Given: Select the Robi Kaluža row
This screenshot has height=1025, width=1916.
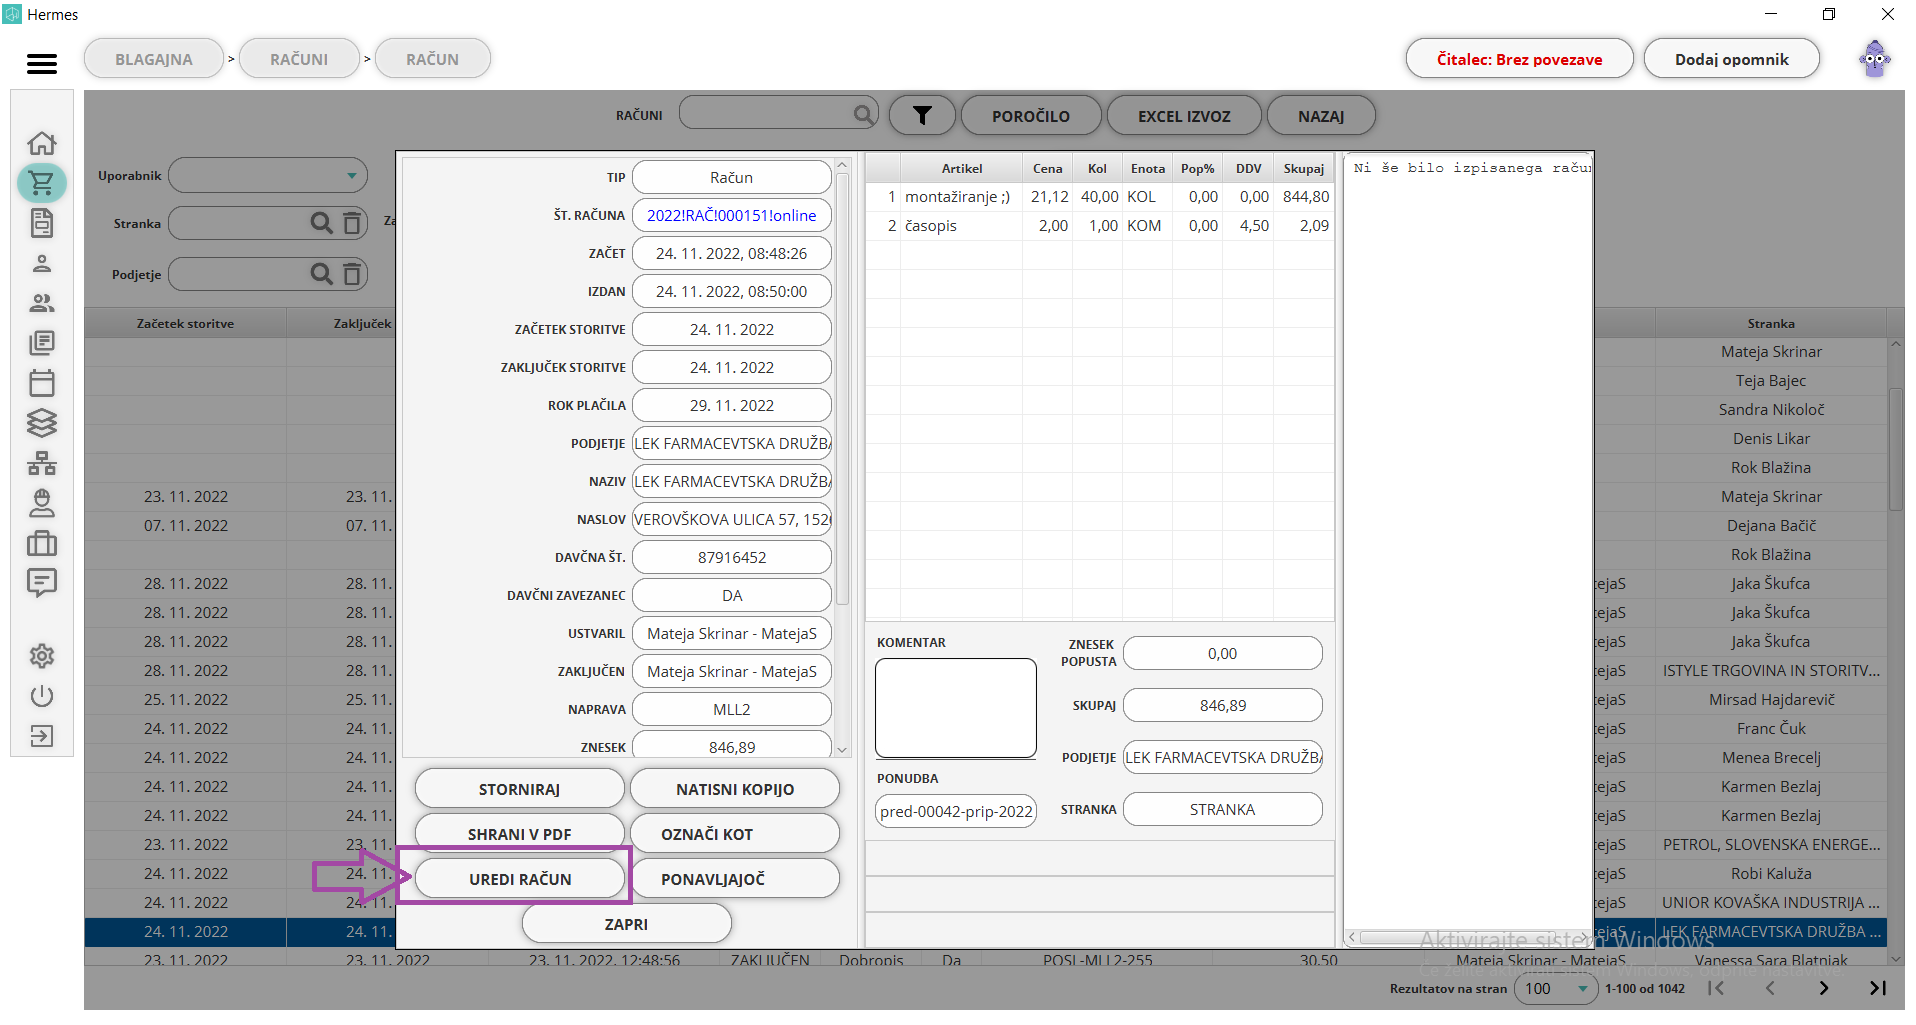Looking at the screenshot, I should click(1771, 873).
